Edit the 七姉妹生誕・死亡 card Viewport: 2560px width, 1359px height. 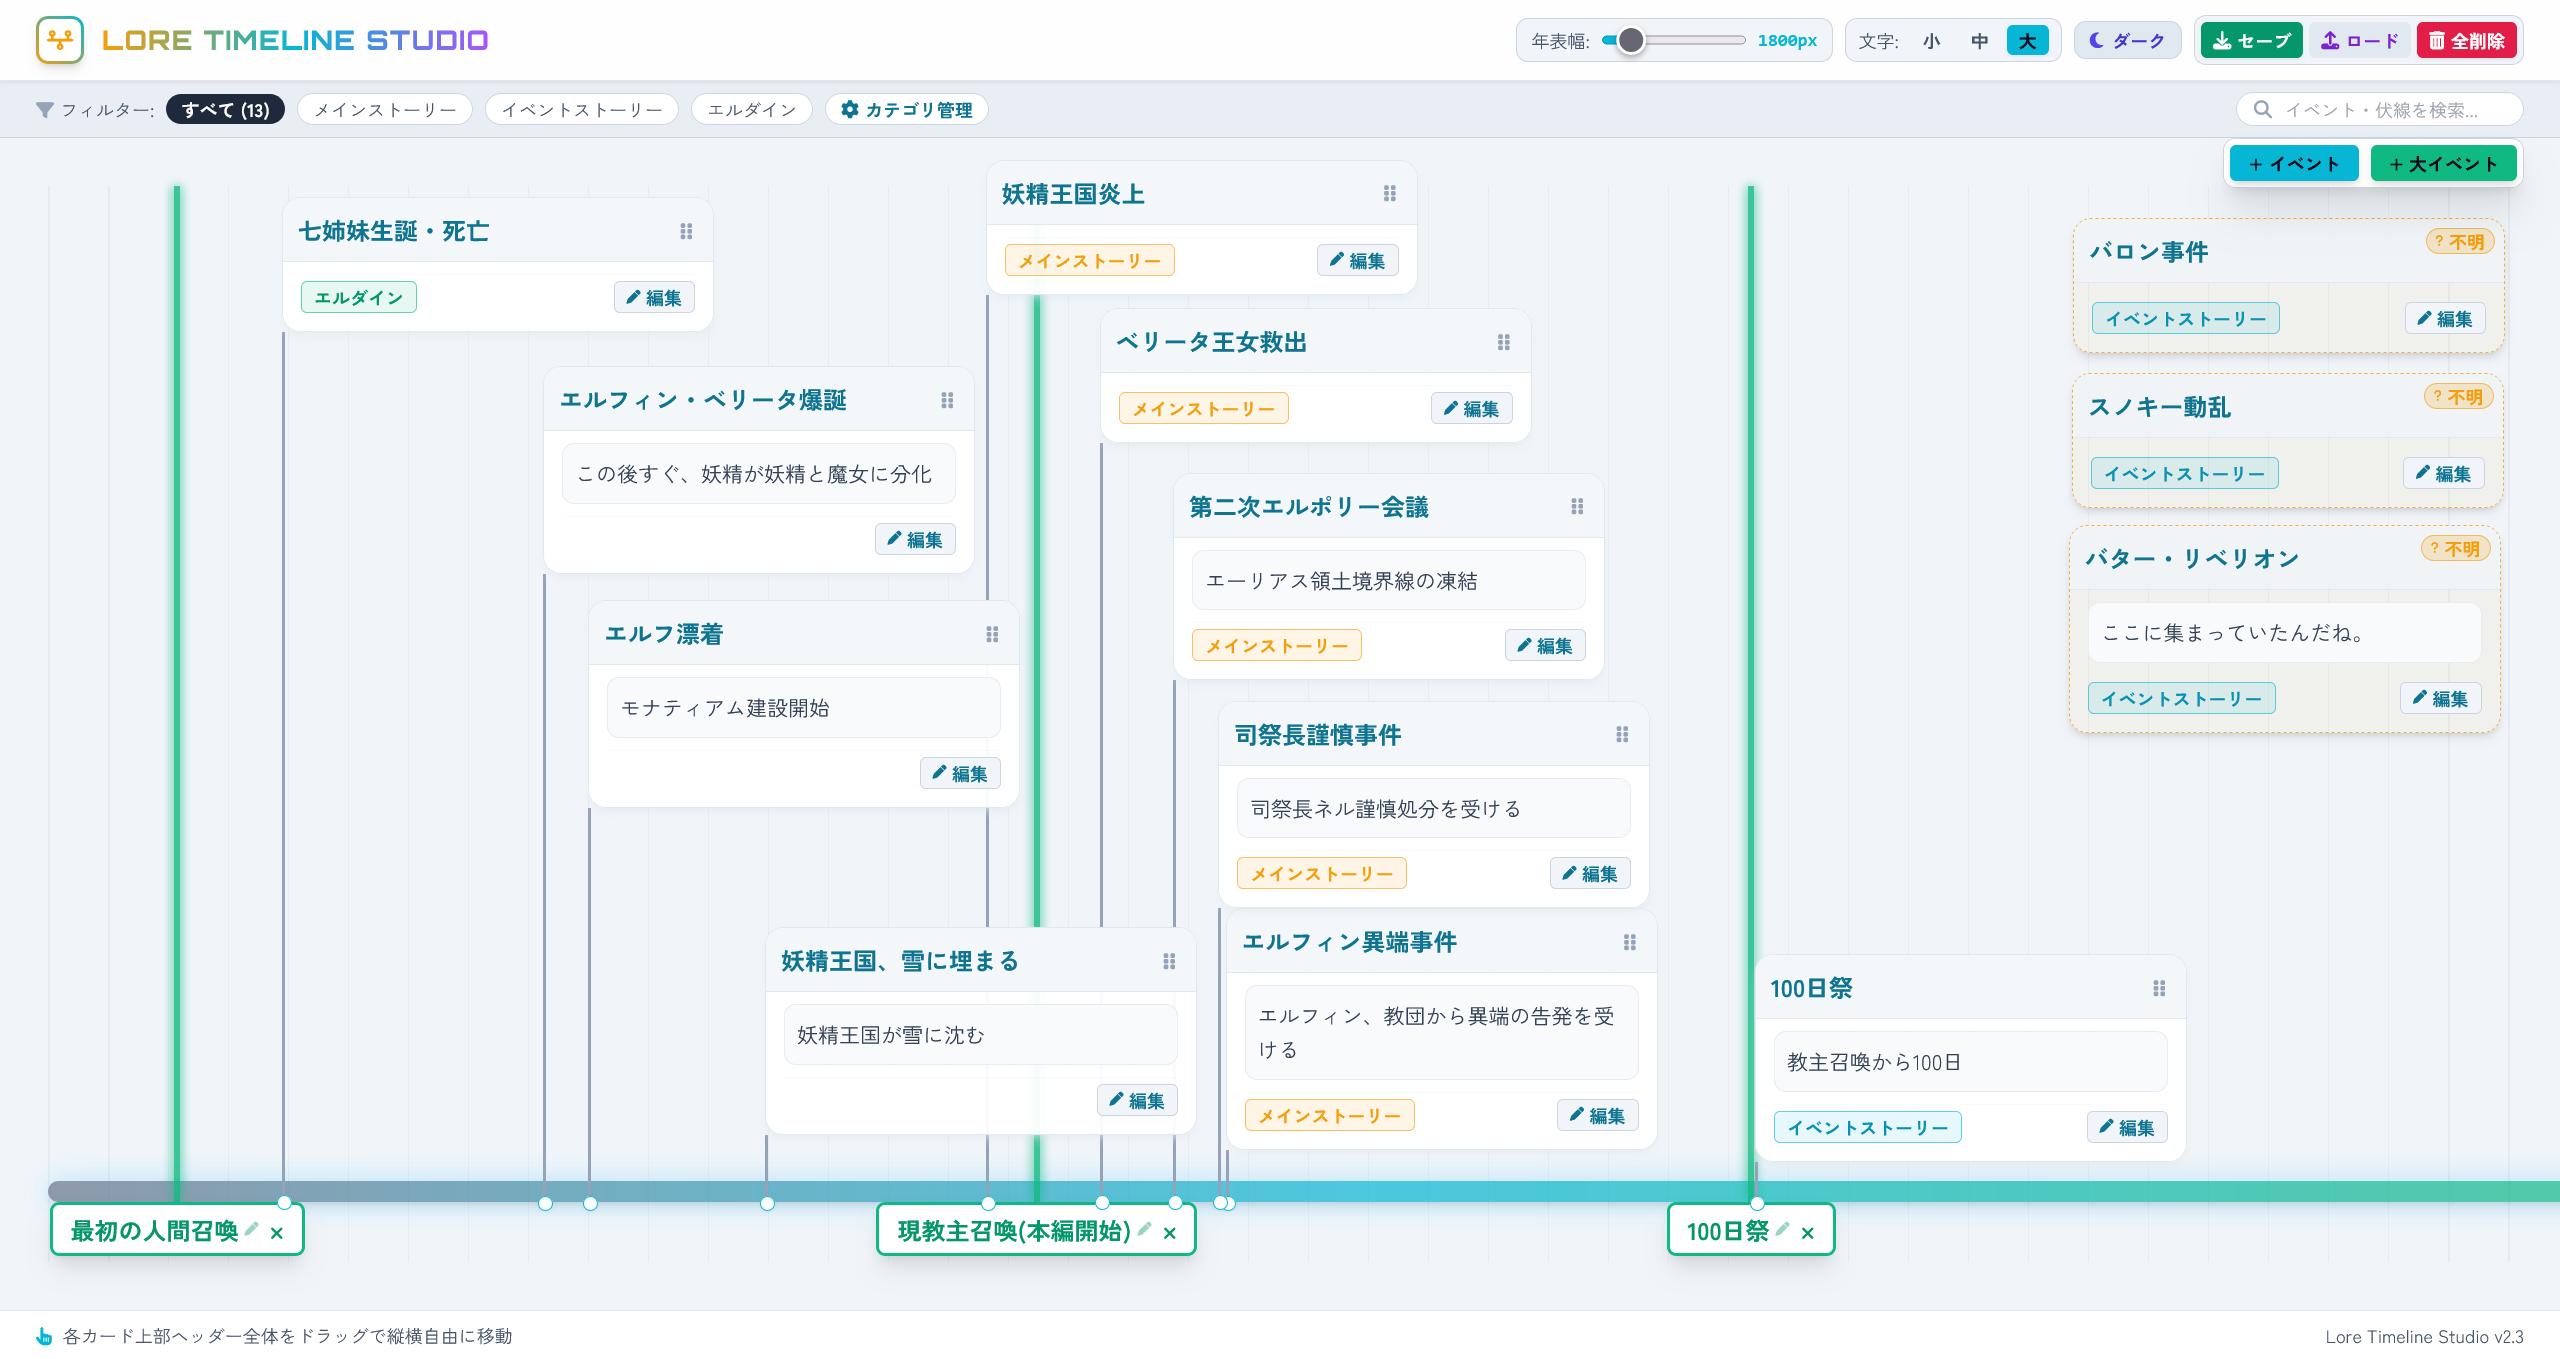[x=654, y=297]
